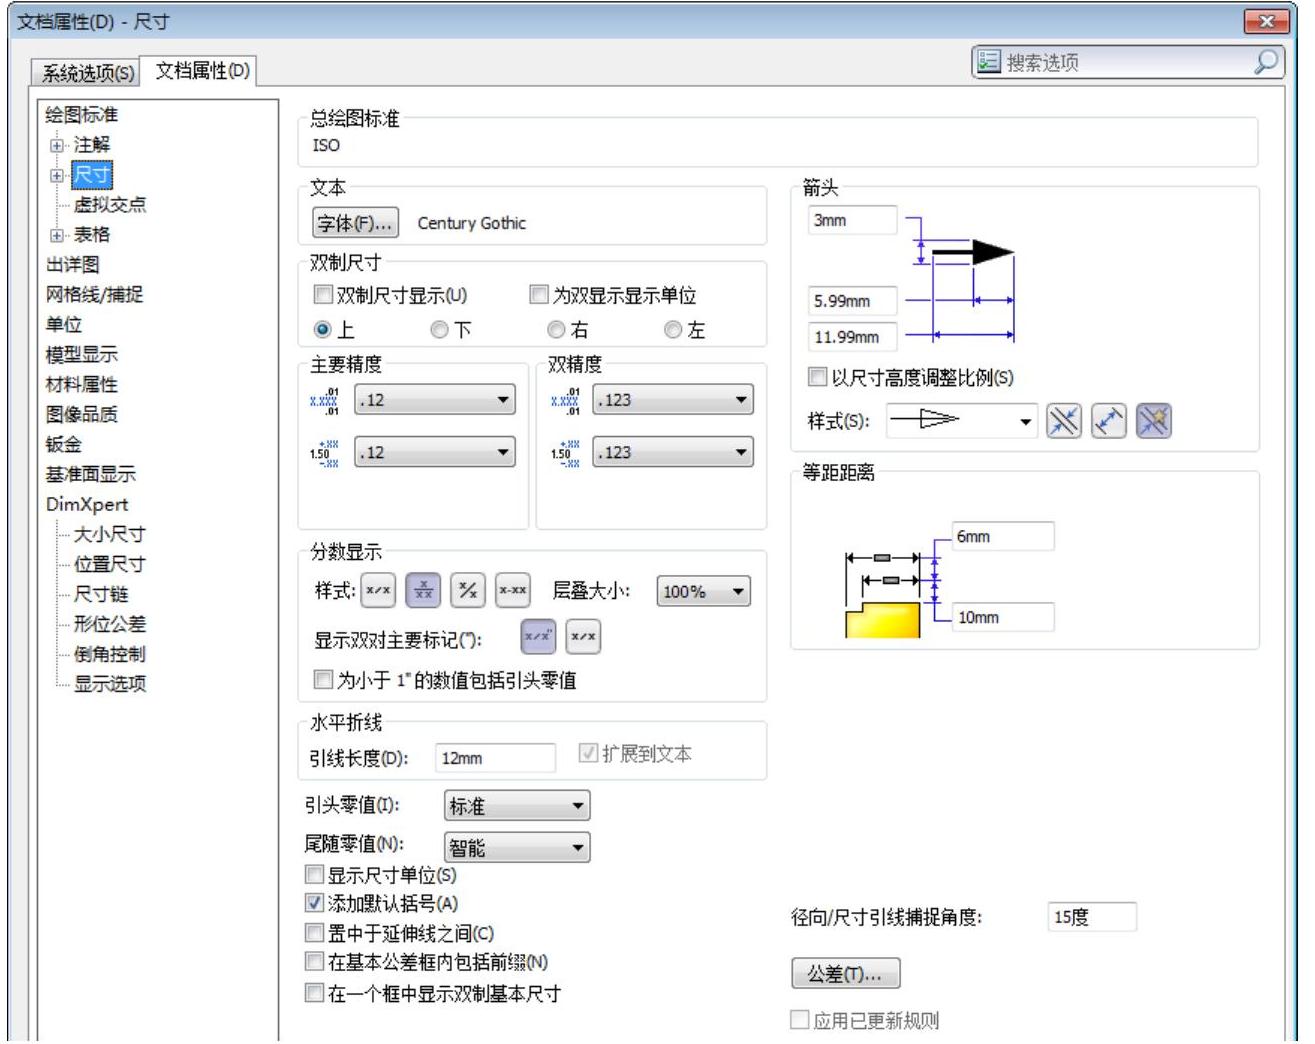Click the first arrow placement icon beside 样式(S)
This screenshot has height=1044, width=1315.
(1063, 421)
